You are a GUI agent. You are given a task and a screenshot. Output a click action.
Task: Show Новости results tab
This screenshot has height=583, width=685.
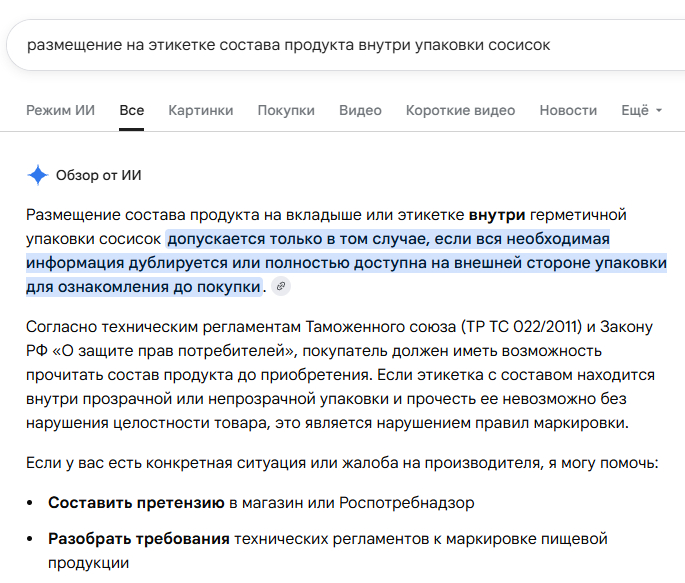point(568,110)
